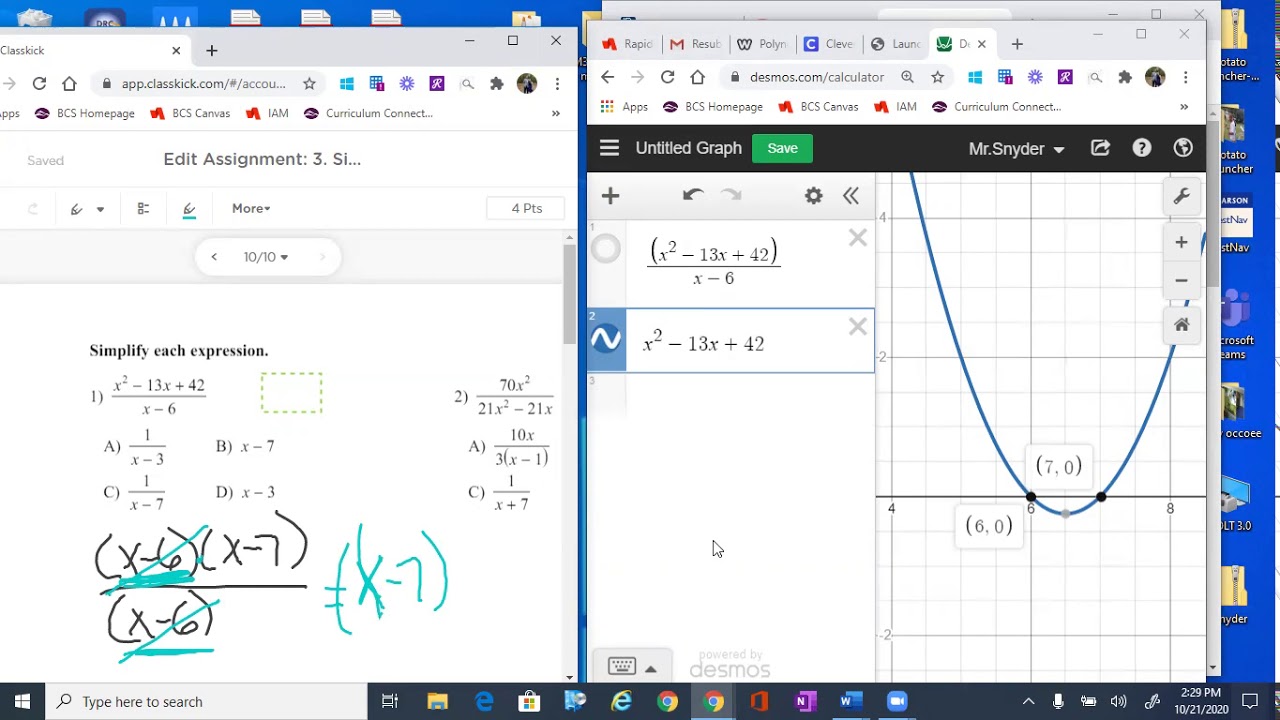Viewport: 1280px width, 720px height.
Task: Switch to the Gmail Results tab
Action: (695, 44)
